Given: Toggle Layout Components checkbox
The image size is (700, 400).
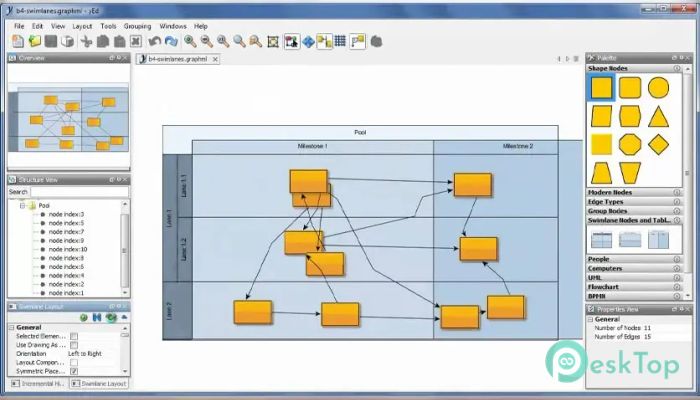Looking at the screenshot, I should (x=74, y=362).
